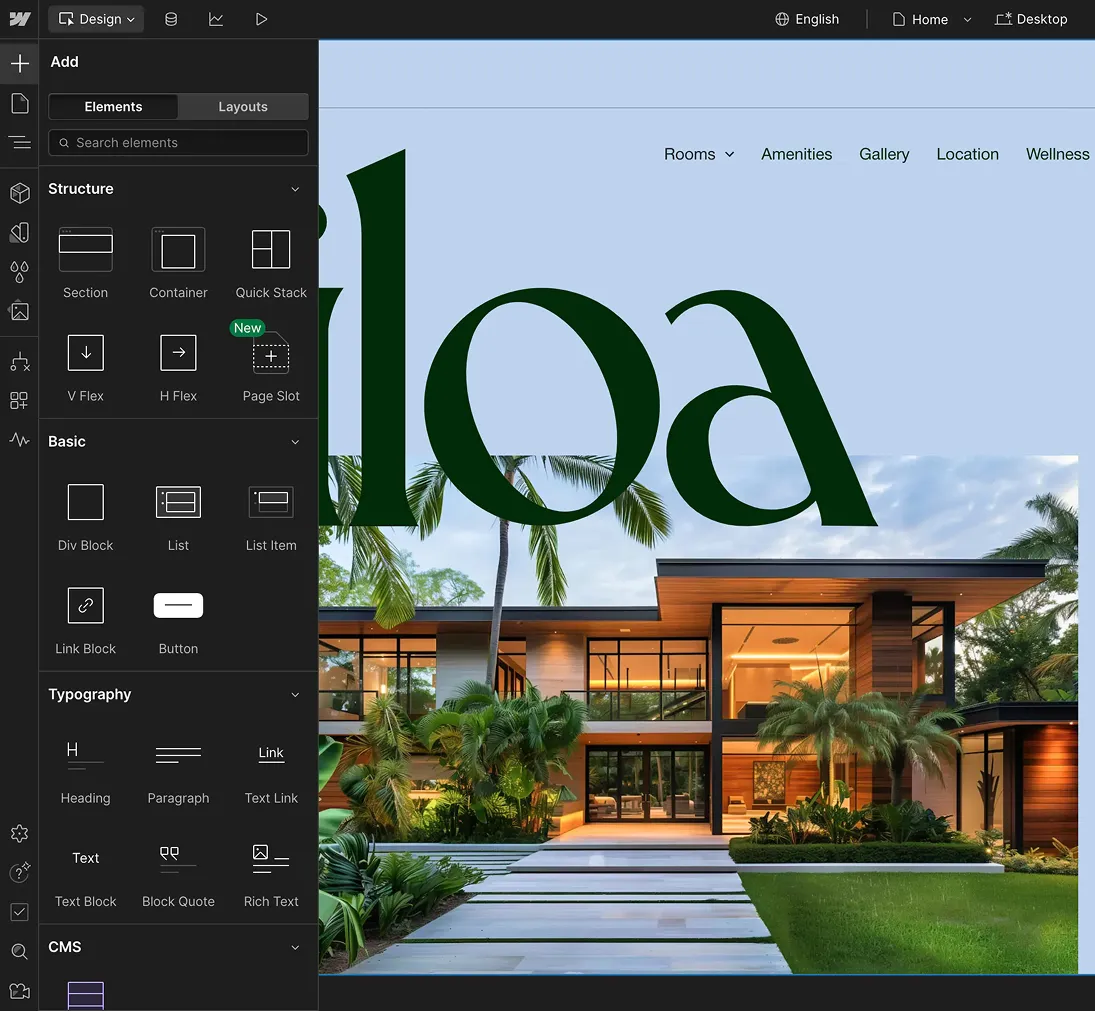
Task: Click the Amenities nav link
Action: coord(796,154)
